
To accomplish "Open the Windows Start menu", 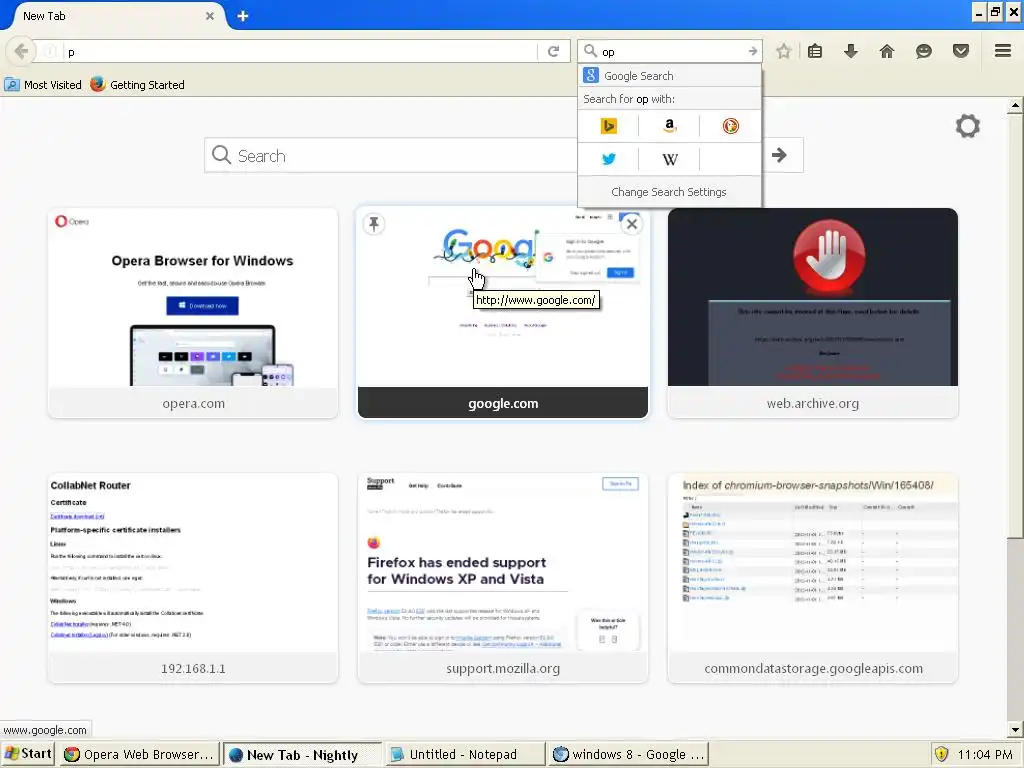I will click(28, 754).
